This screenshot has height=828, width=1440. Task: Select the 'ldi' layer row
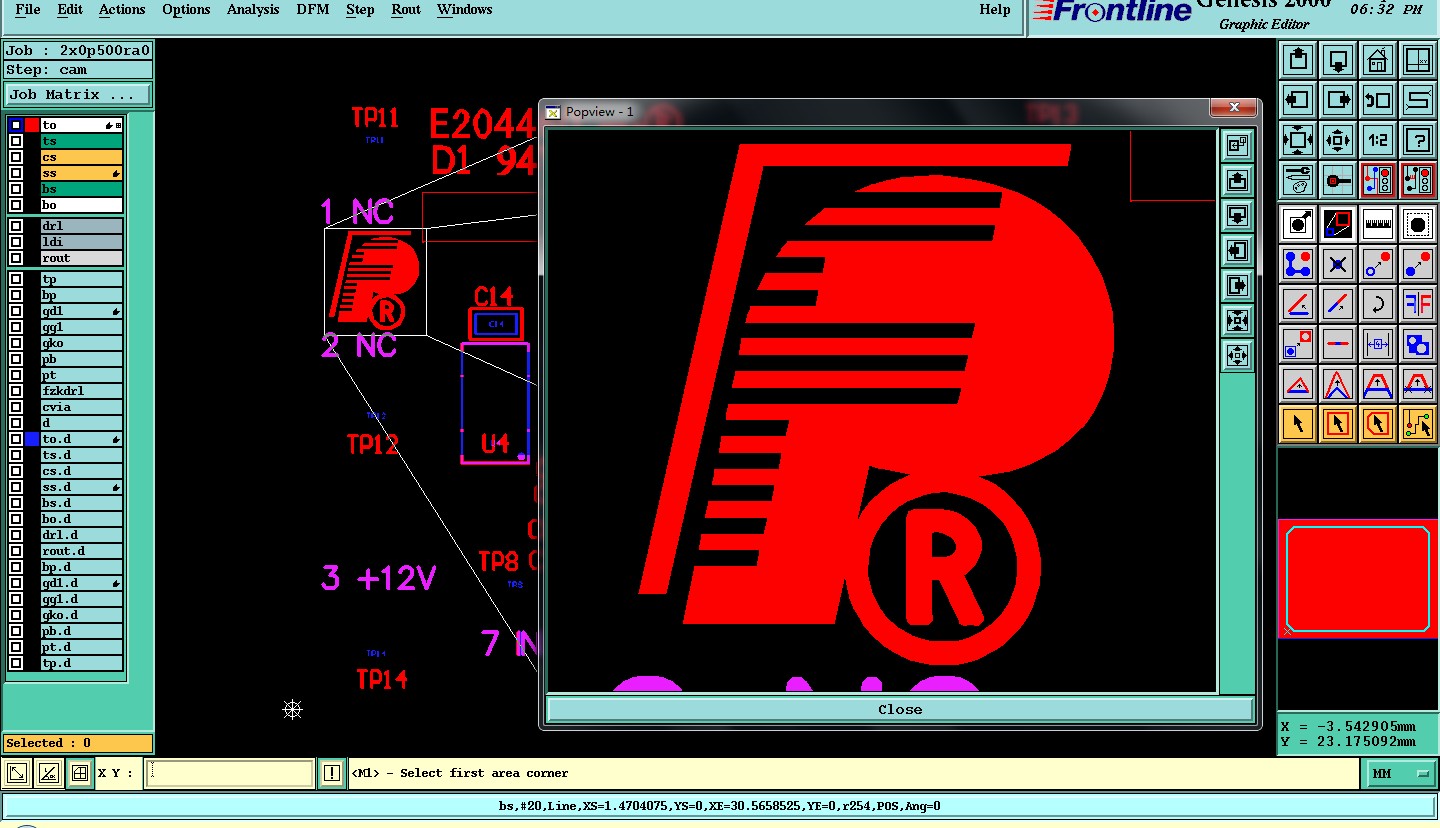point(81,242)
